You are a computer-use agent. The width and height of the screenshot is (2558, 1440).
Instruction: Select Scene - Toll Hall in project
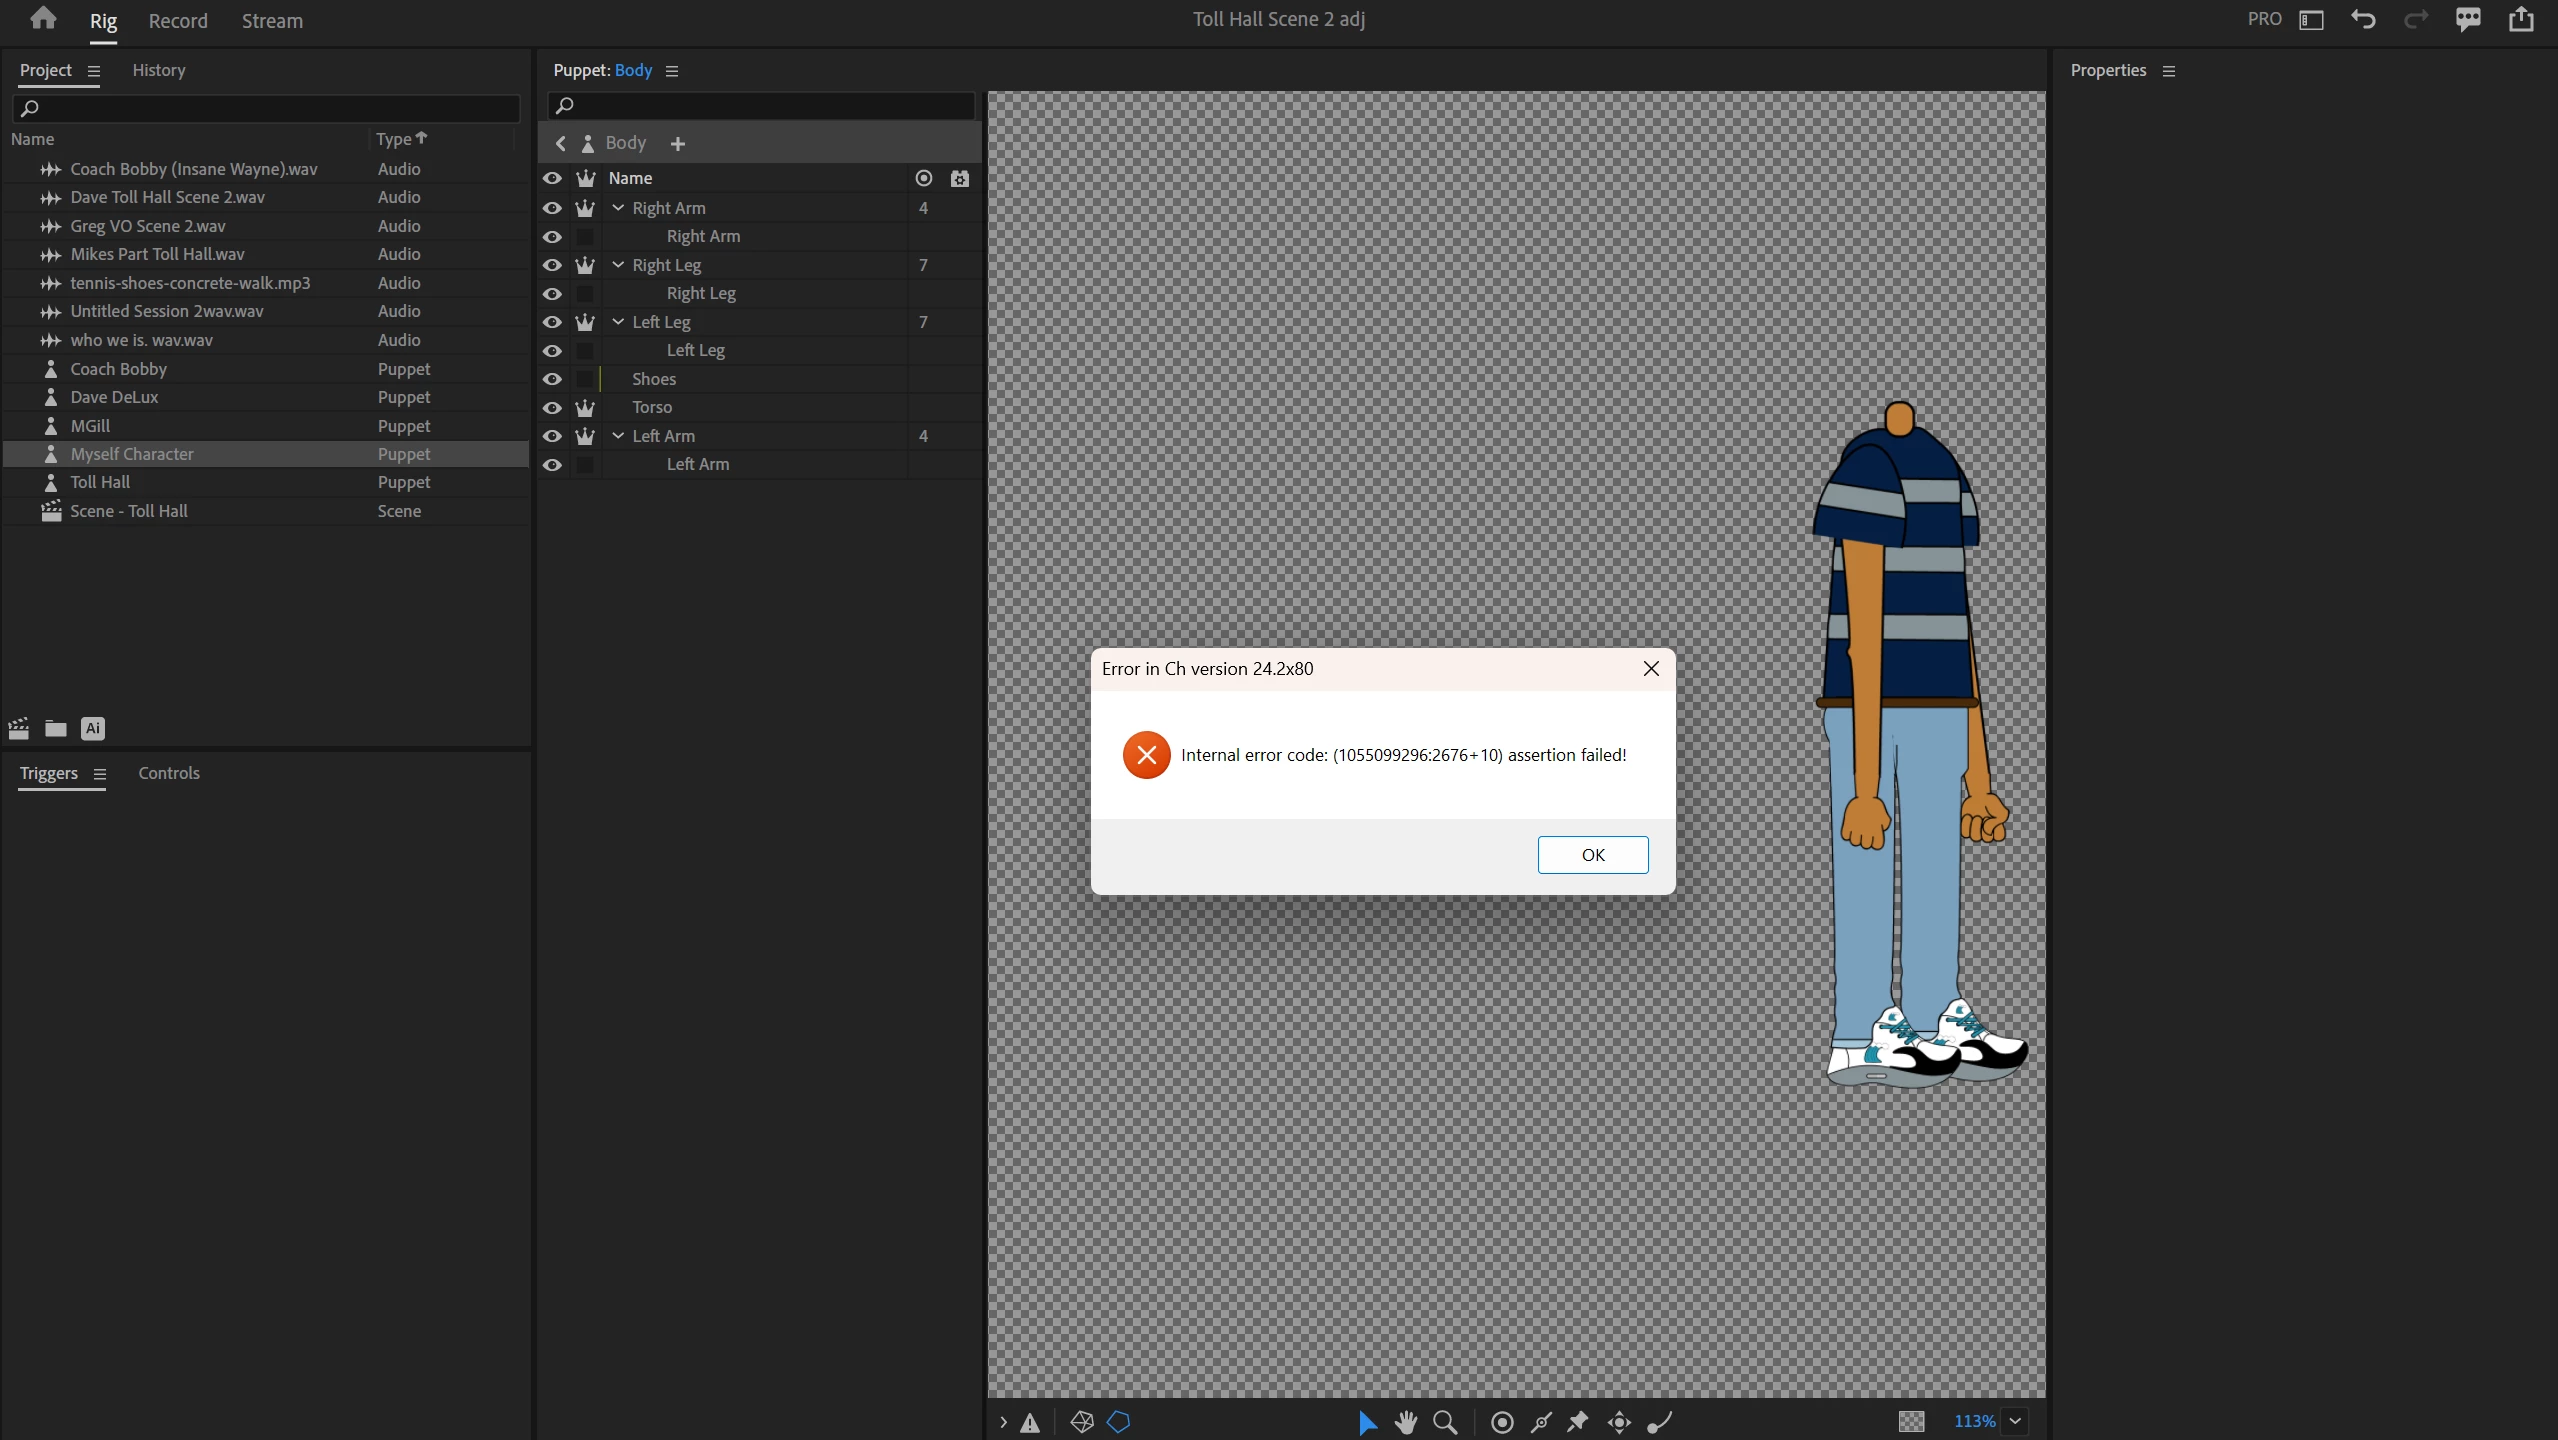pyautogui.click(x=129, y=511)
